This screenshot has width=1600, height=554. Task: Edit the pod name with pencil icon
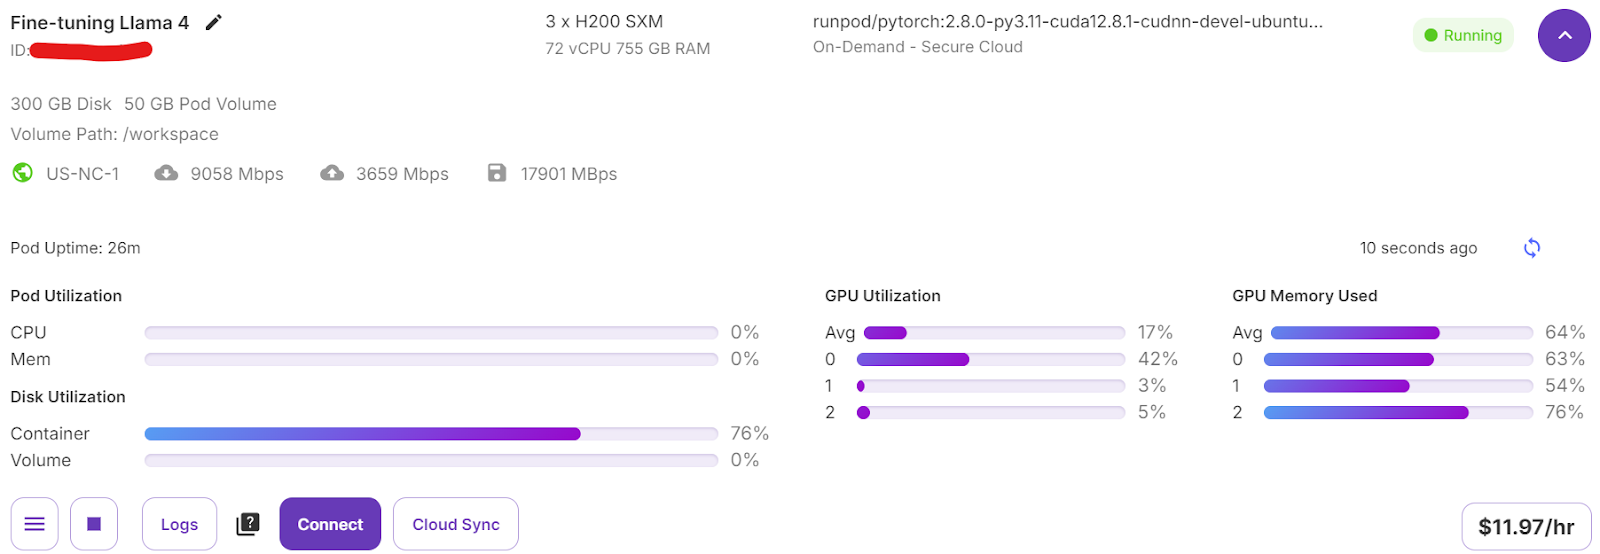[x=213, y=22]
